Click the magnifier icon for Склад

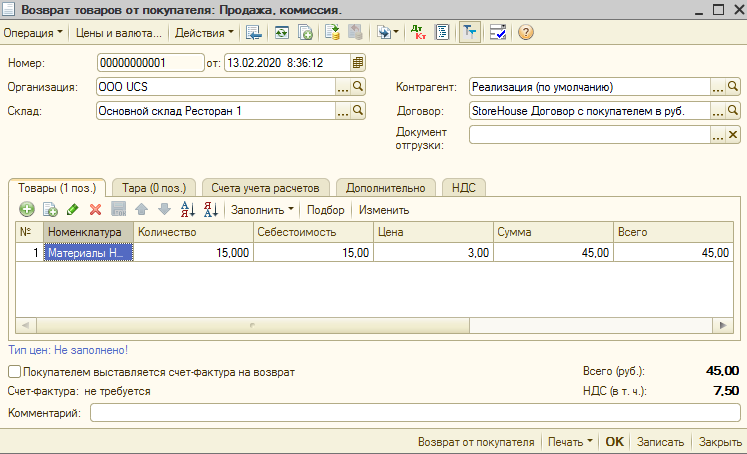358,111
